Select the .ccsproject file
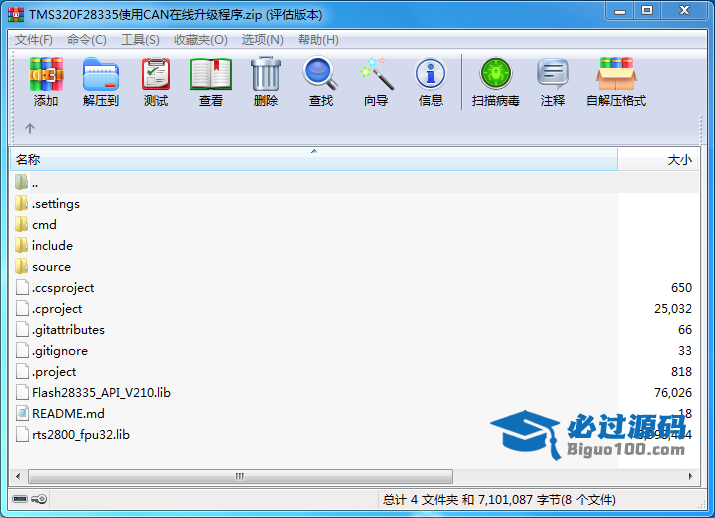The width and height of the screenshot is (715, 518). click(63, 288)
